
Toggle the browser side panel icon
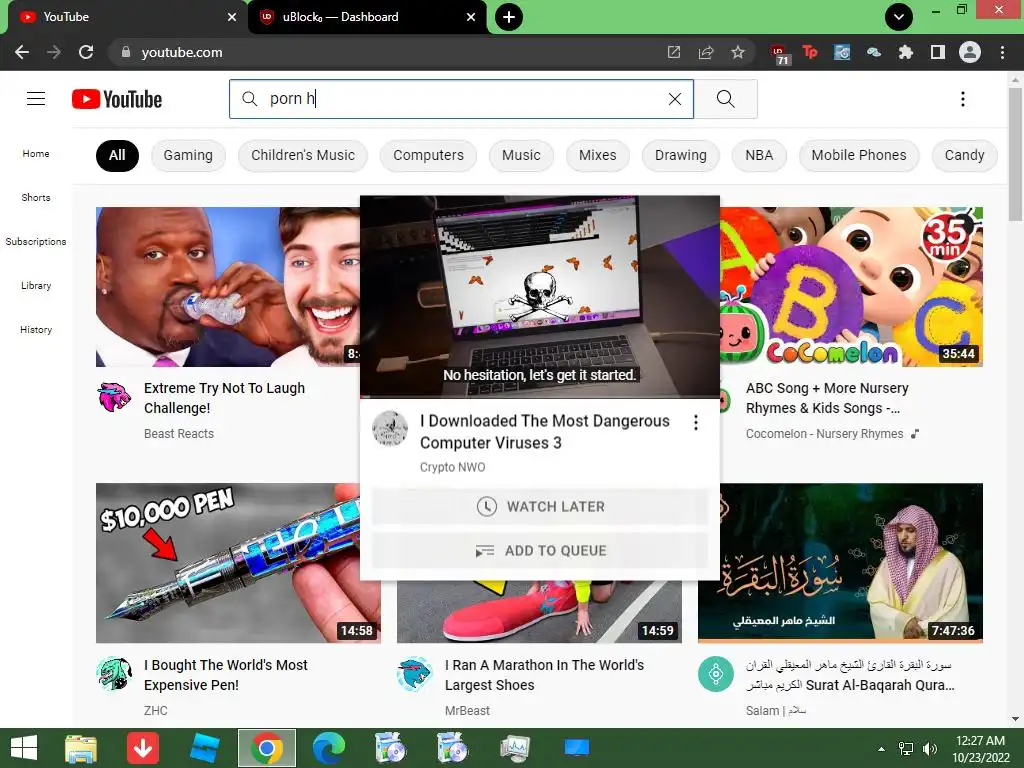pyautogui.click(x=938, y=52)
